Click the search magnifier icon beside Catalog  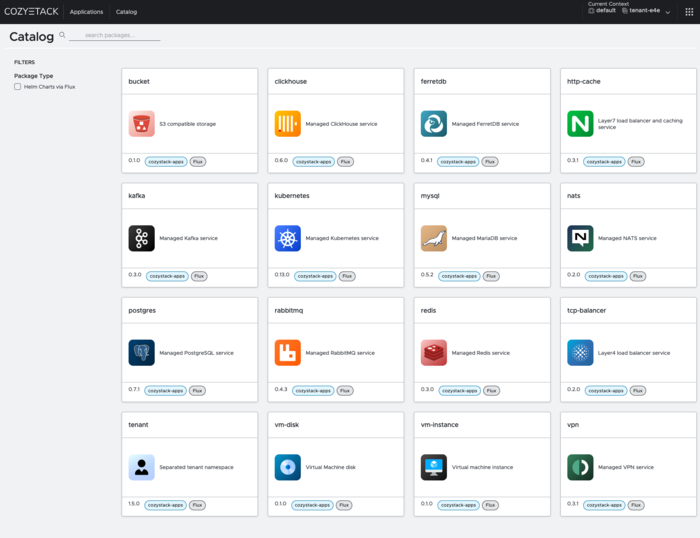point(62,35)
